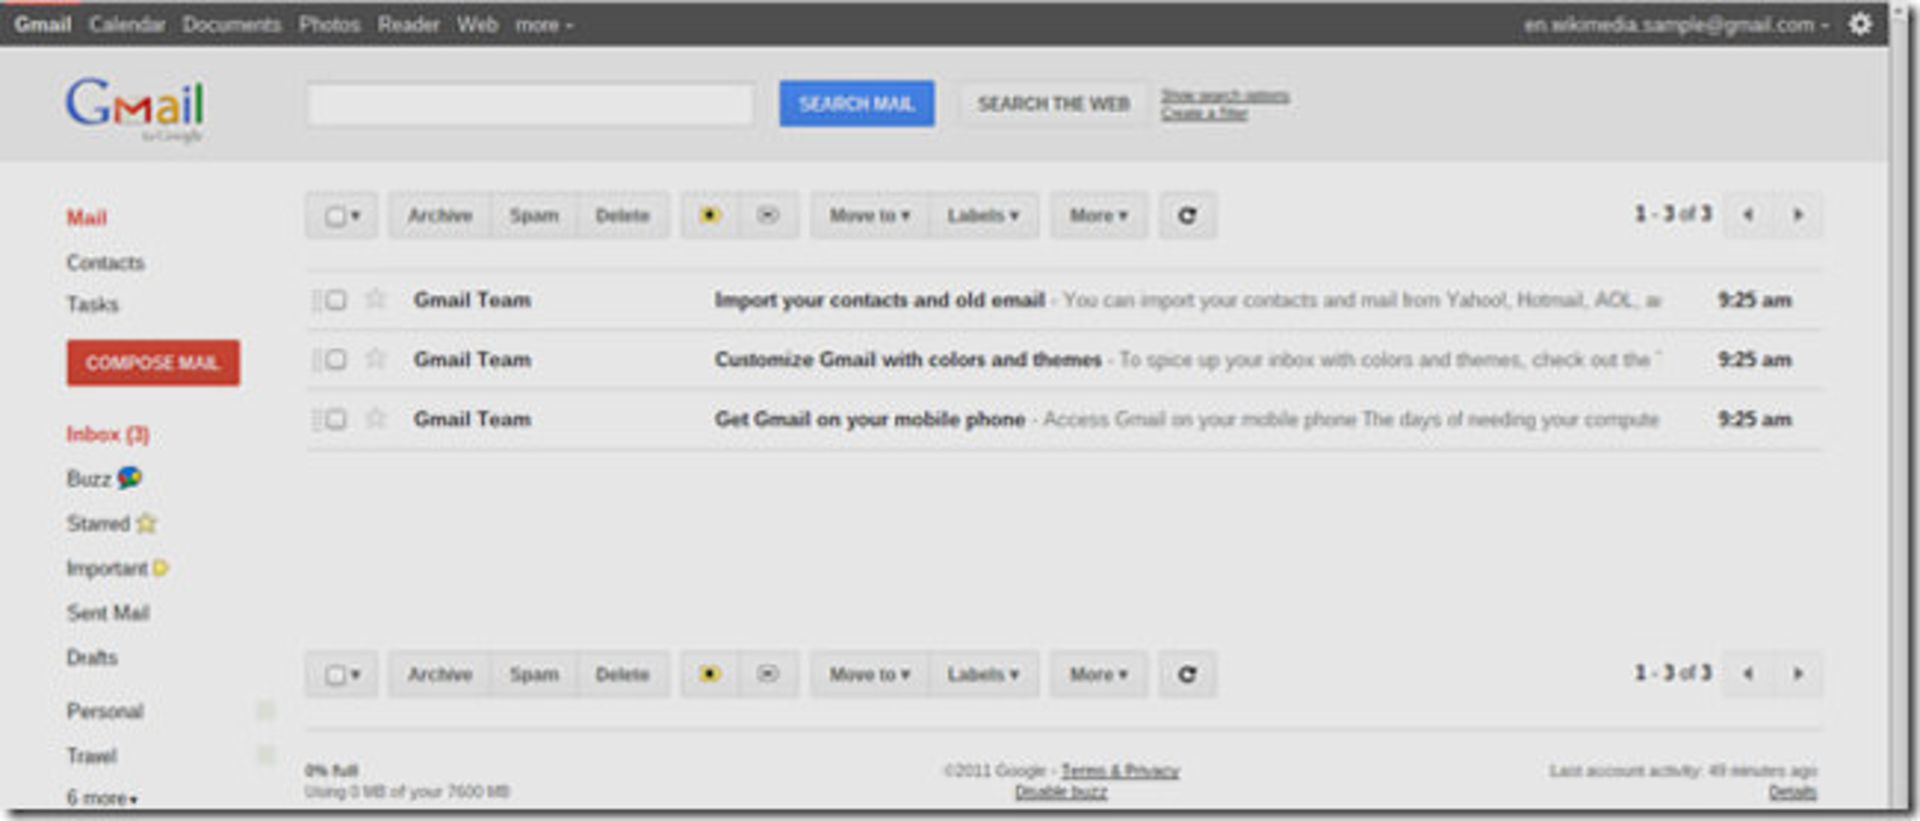Open Sent Mail in the sidebar

tap(108, 612)
